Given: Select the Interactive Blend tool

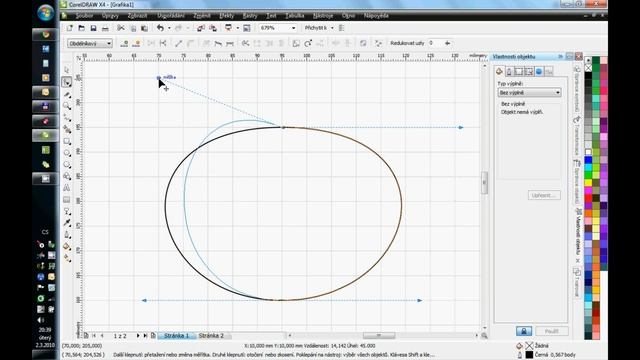Looking at the screenshot, I should (x=67, y=211).
